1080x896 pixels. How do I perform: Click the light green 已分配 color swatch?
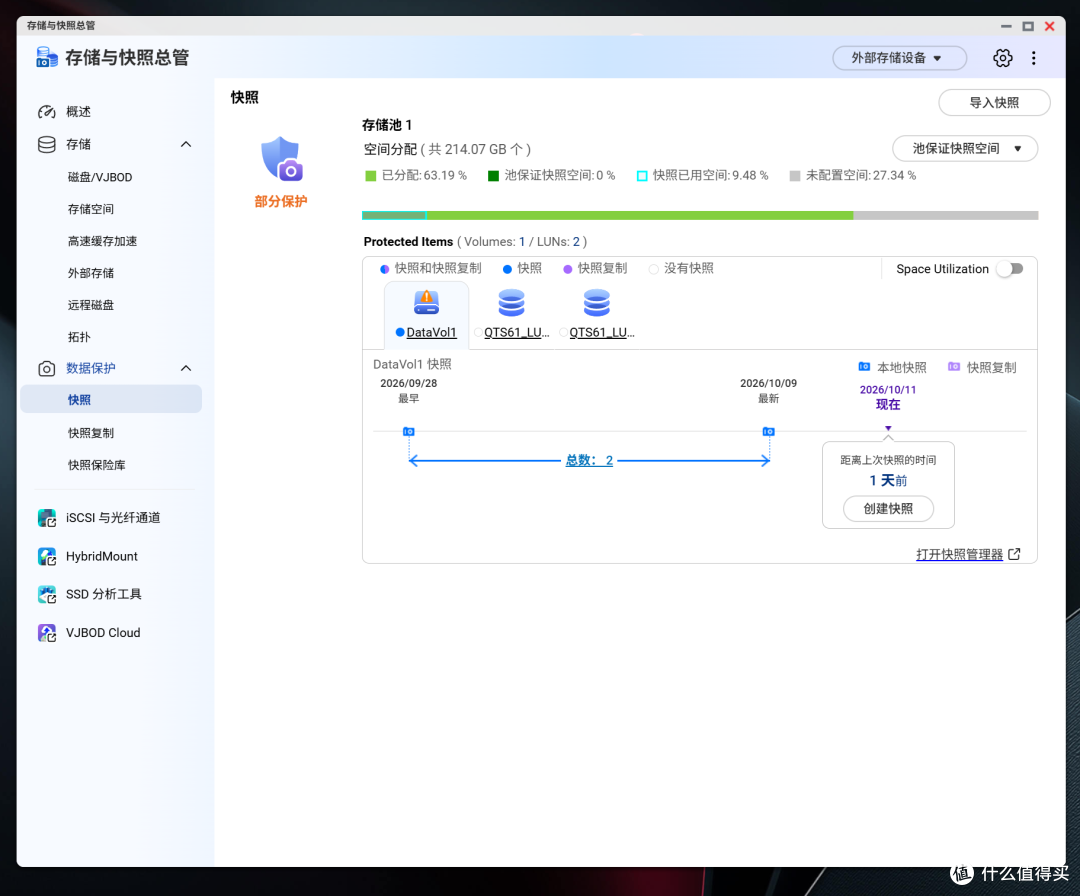tap(371, 176)
